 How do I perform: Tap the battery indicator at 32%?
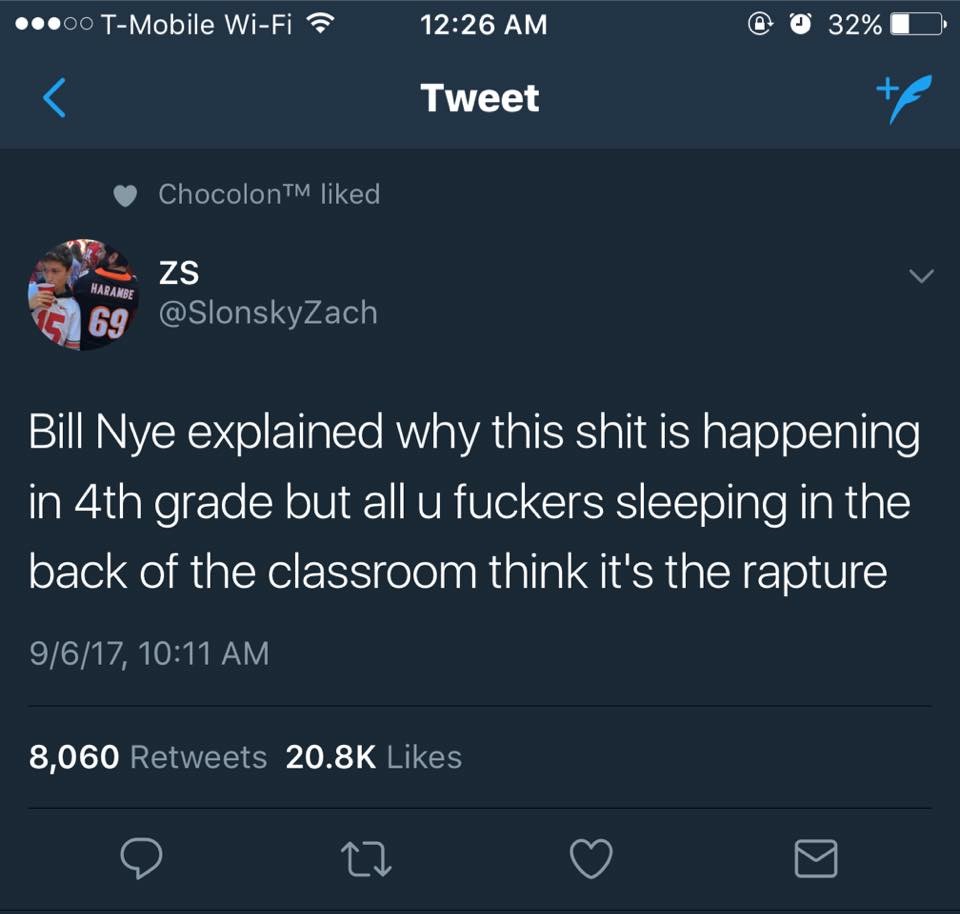pyautogui.click(x=917, y=24)
